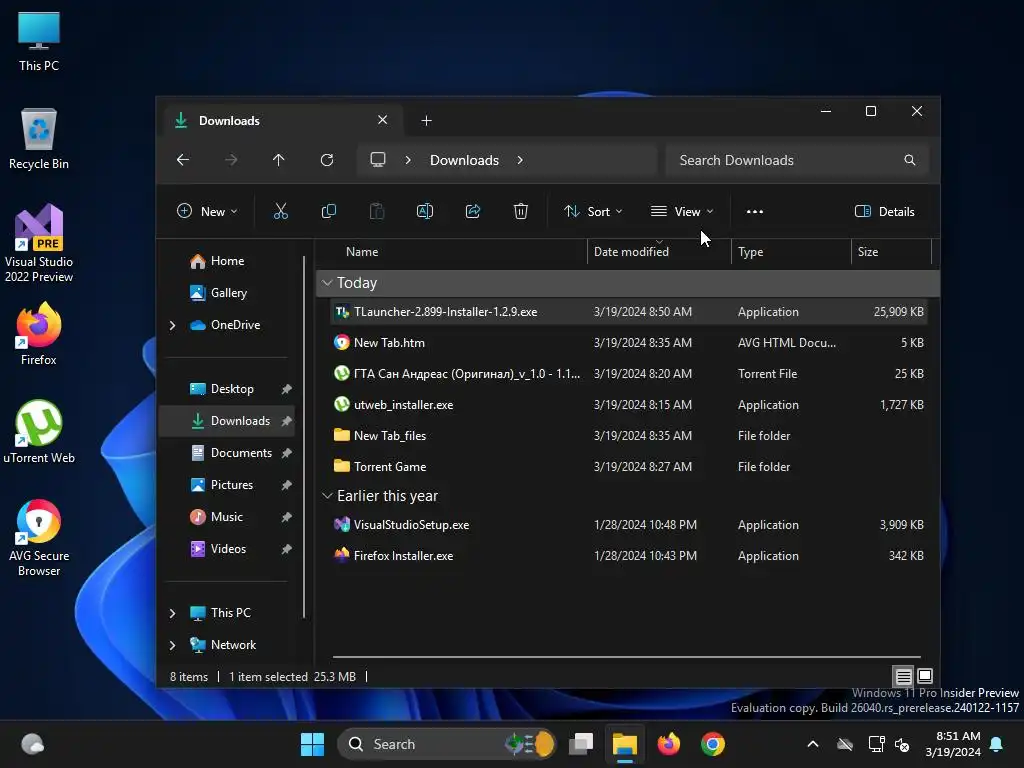
Task: Select TLauncher-2.899-Installer-1.2.9.exe file
Action: (628, 312)
